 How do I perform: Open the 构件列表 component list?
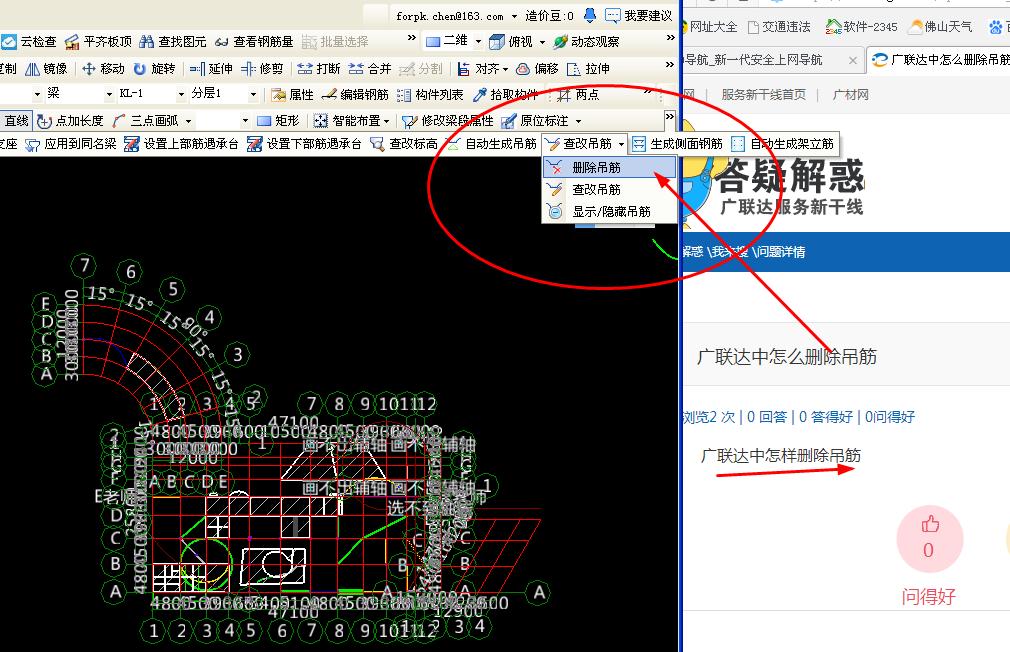coord(430,95)
